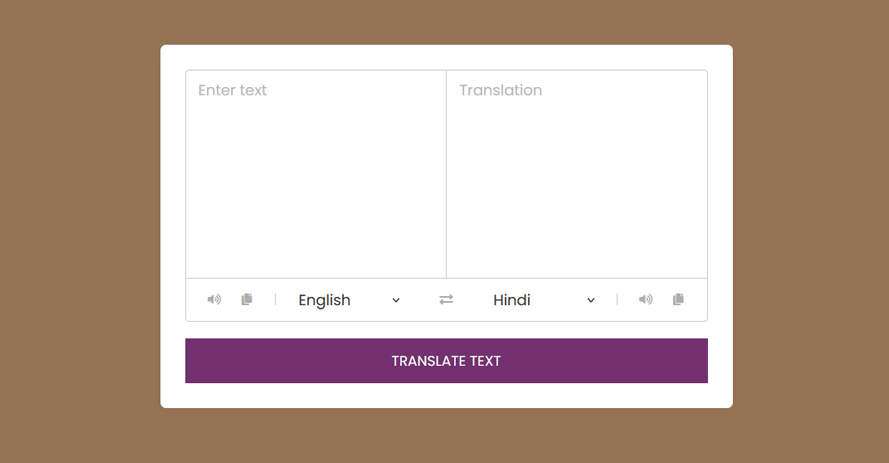Open the English source language dropdown

point(348,300)
